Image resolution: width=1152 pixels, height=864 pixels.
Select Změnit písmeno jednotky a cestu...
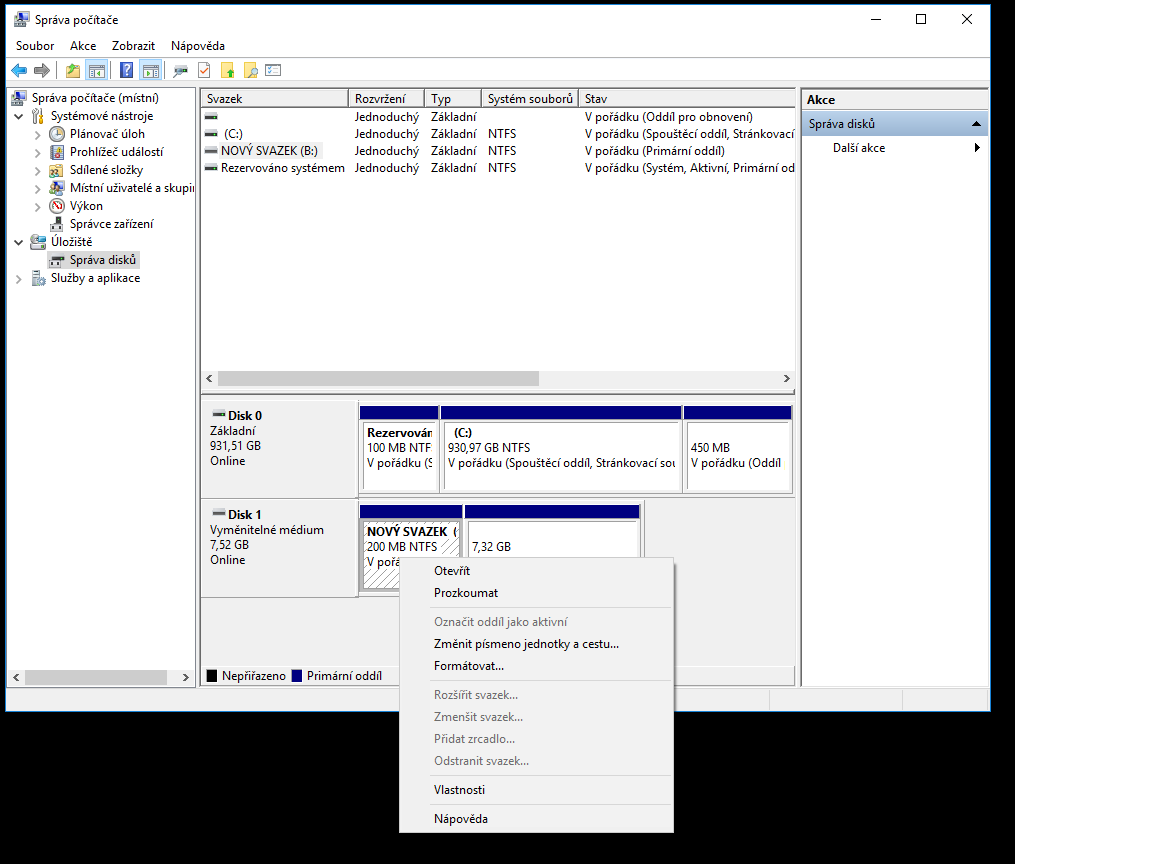click(x=526, y=644)
